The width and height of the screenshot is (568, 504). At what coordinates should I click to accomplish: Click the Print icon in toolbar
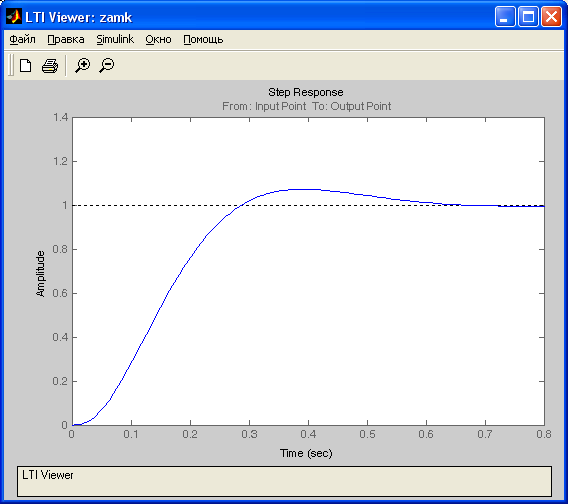(50, 66)
